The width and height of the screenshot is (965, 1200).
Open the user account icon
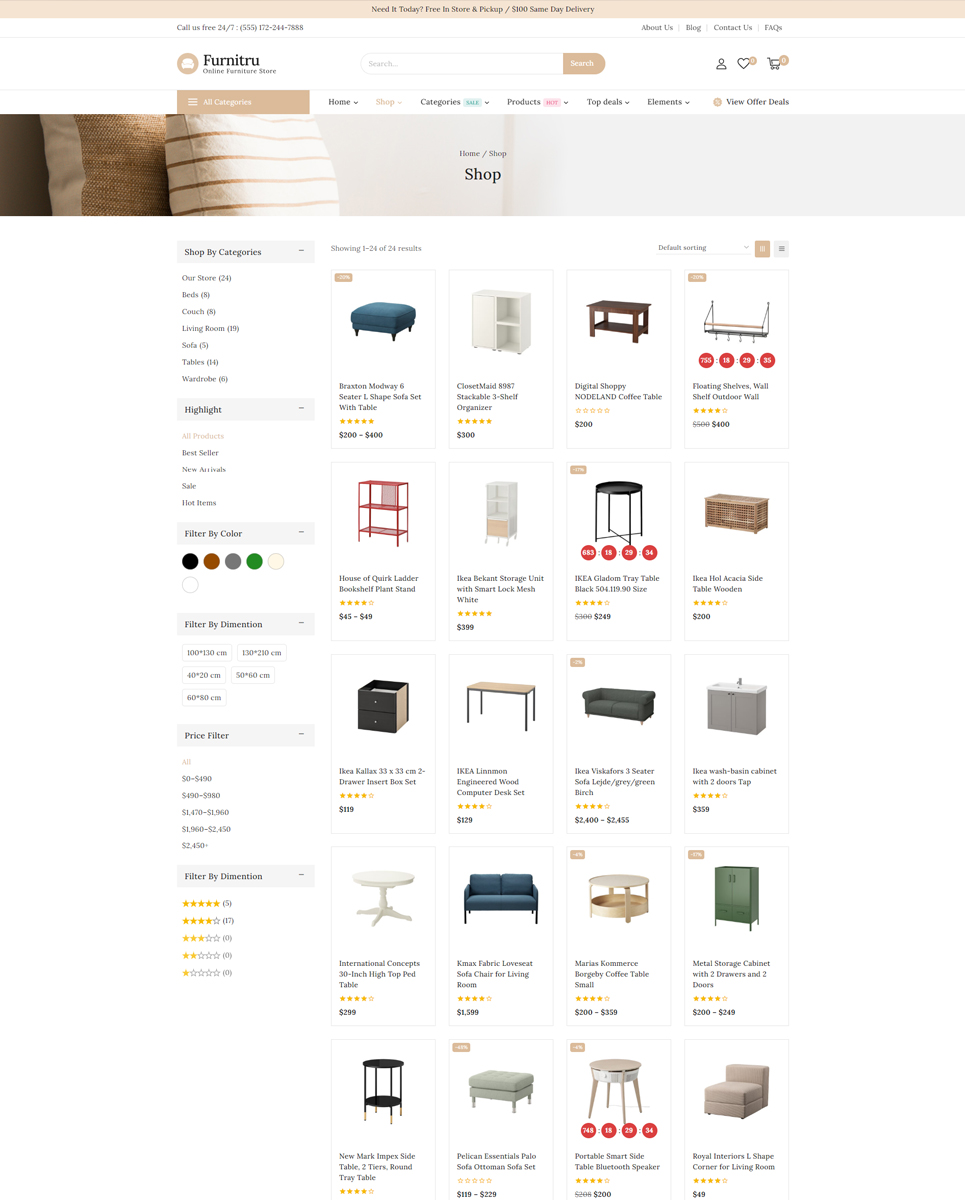721,64
